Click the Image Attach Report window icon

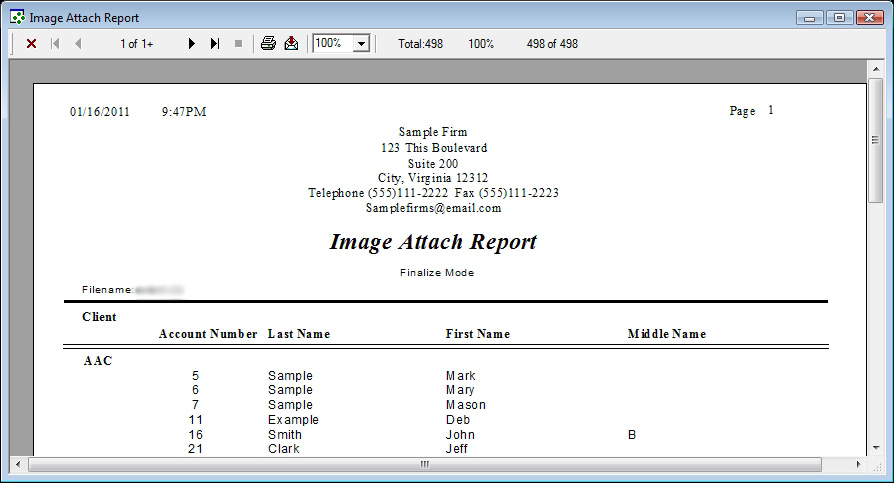(x=17, y=17)
